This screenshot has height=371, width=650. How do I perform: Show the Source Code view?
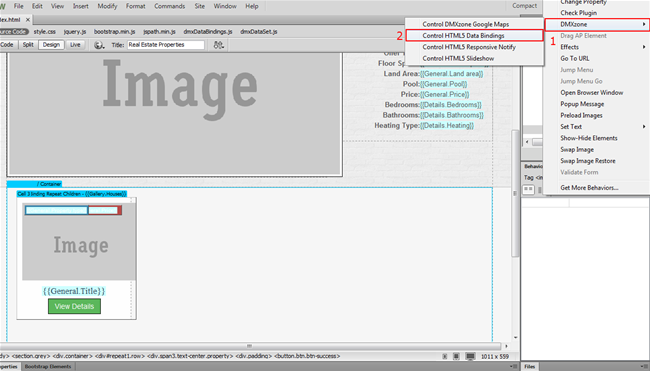pyautogui.click(x=14, y=32)
